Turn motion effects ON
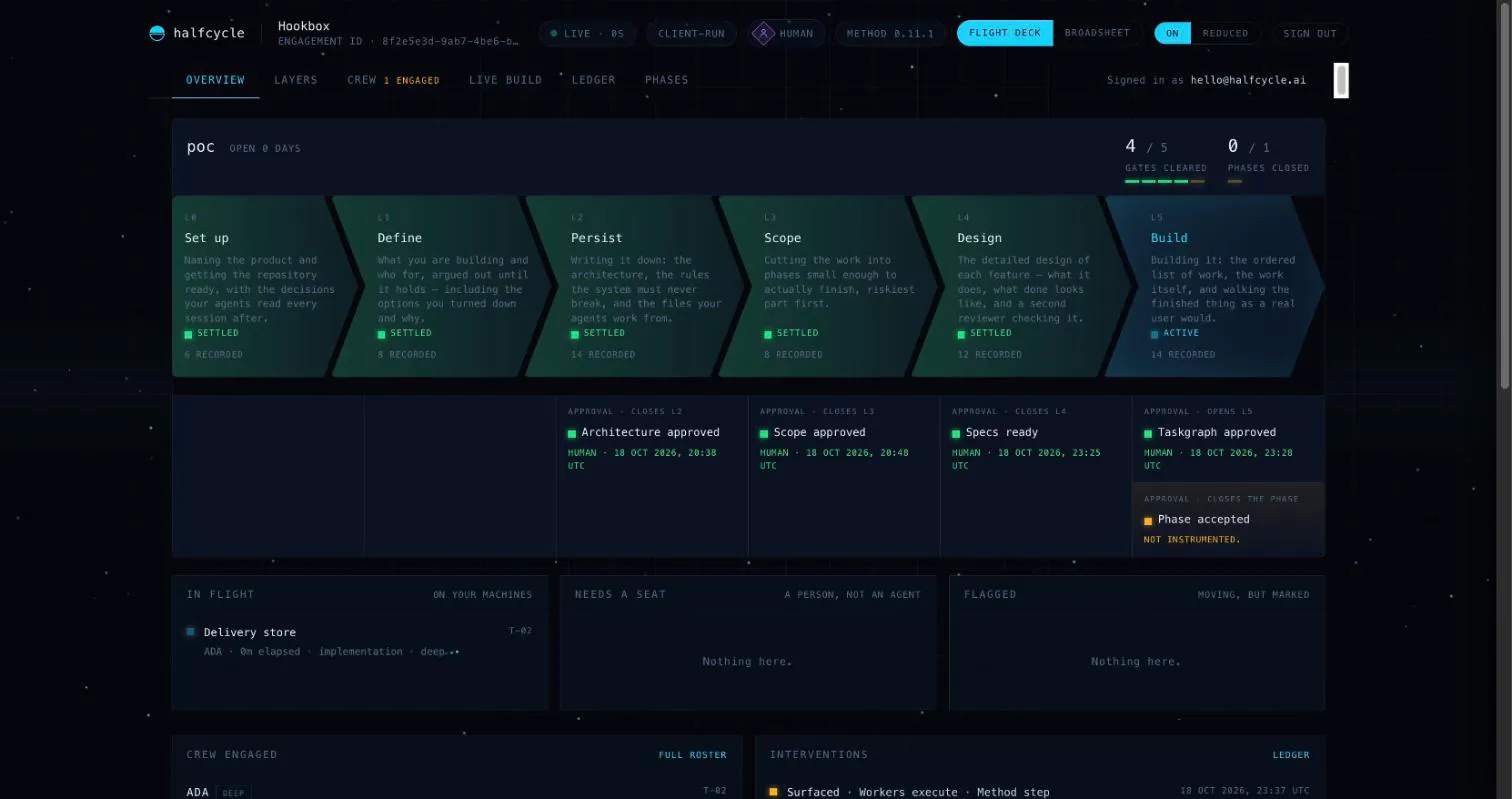 1172,33
